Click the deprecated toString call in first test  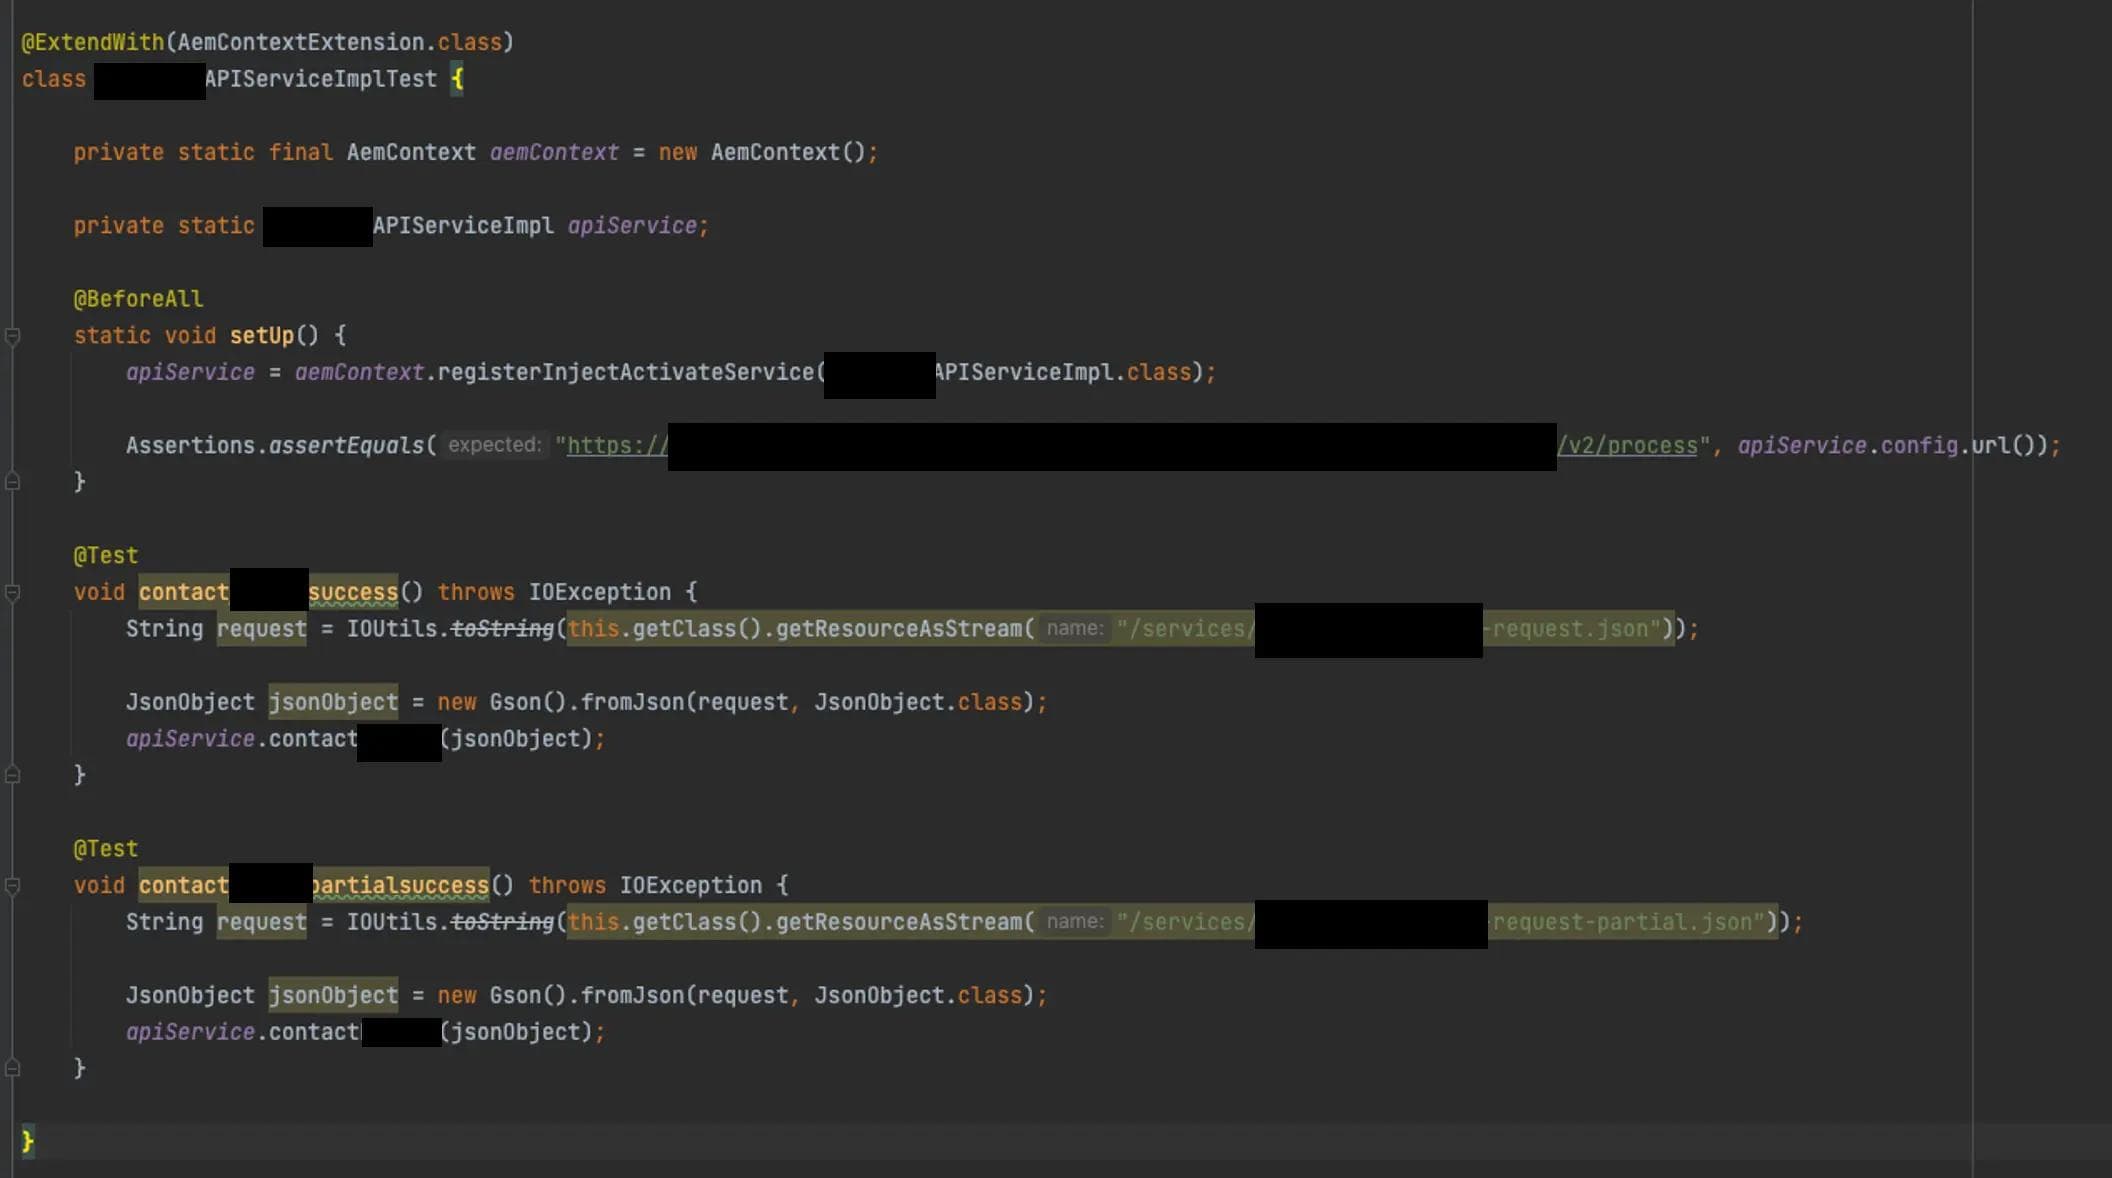tap(502, 629)
